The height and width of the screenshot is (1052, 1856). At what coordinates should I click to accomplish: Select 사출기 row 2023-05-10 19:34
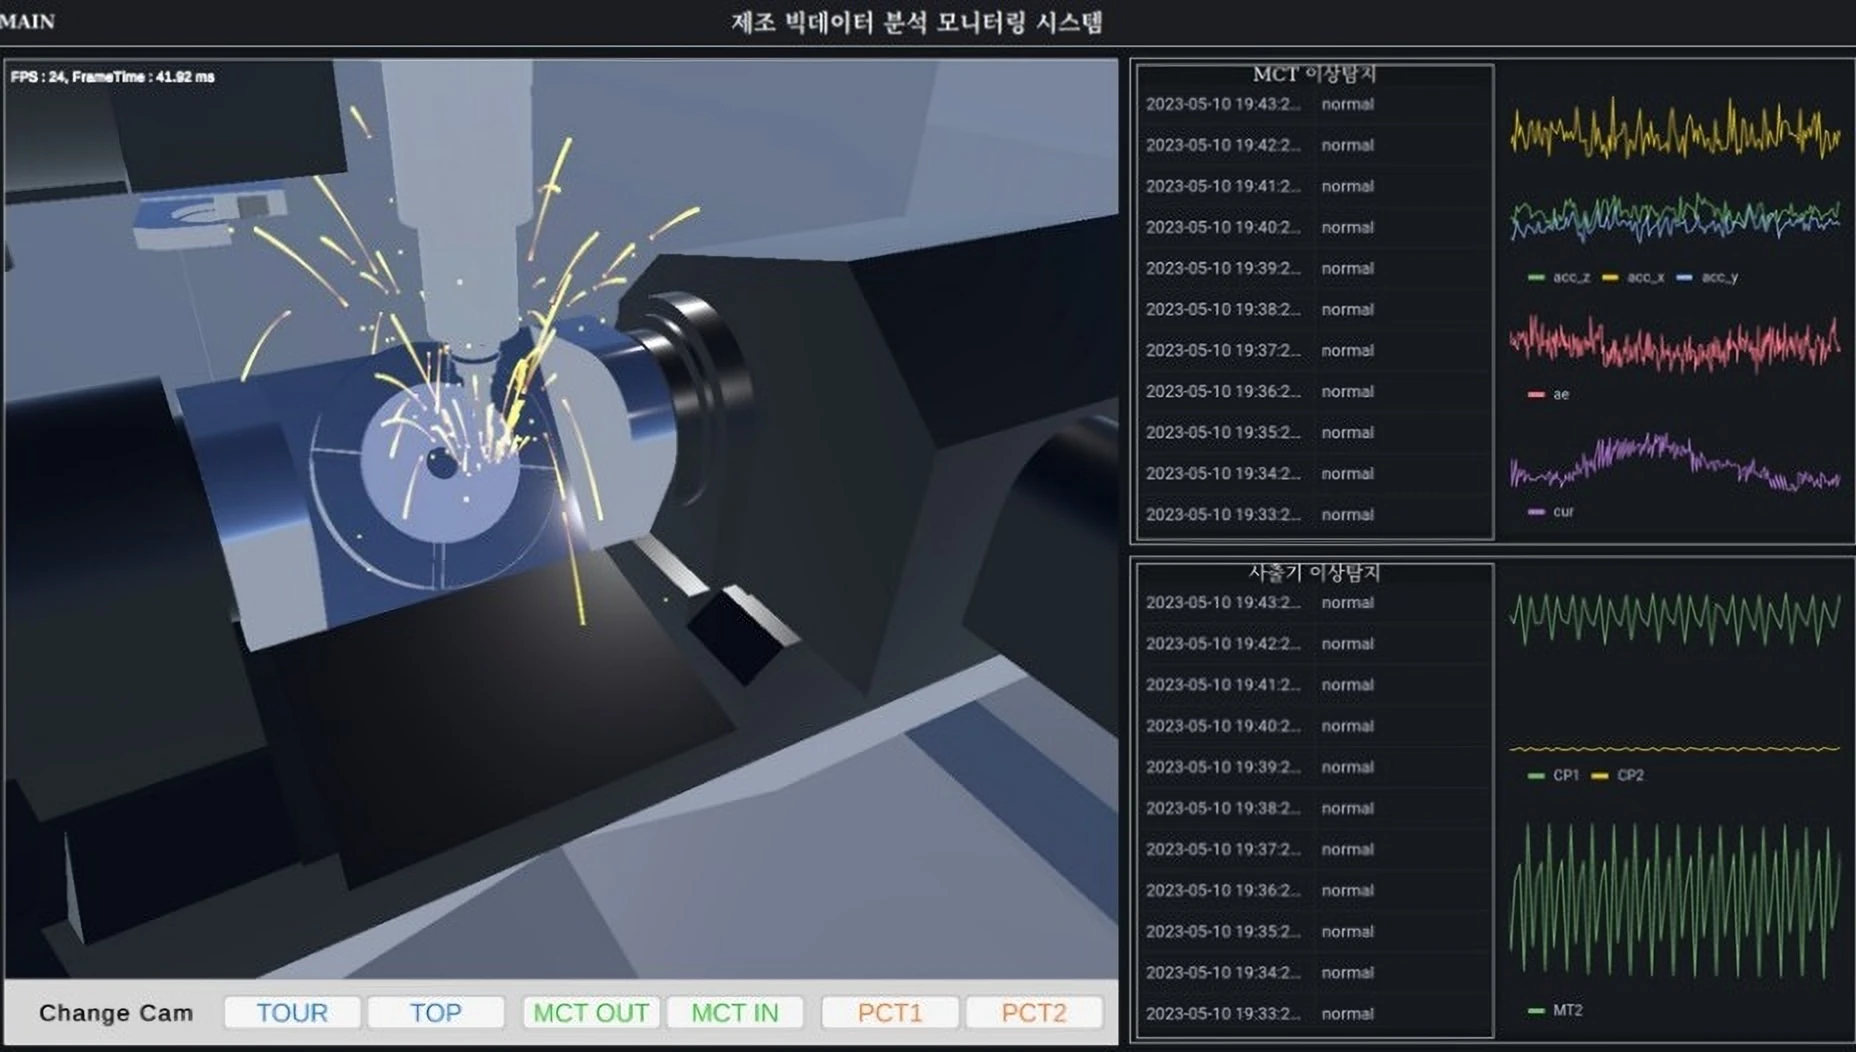pyautogui.click(x=1314, y=971)
